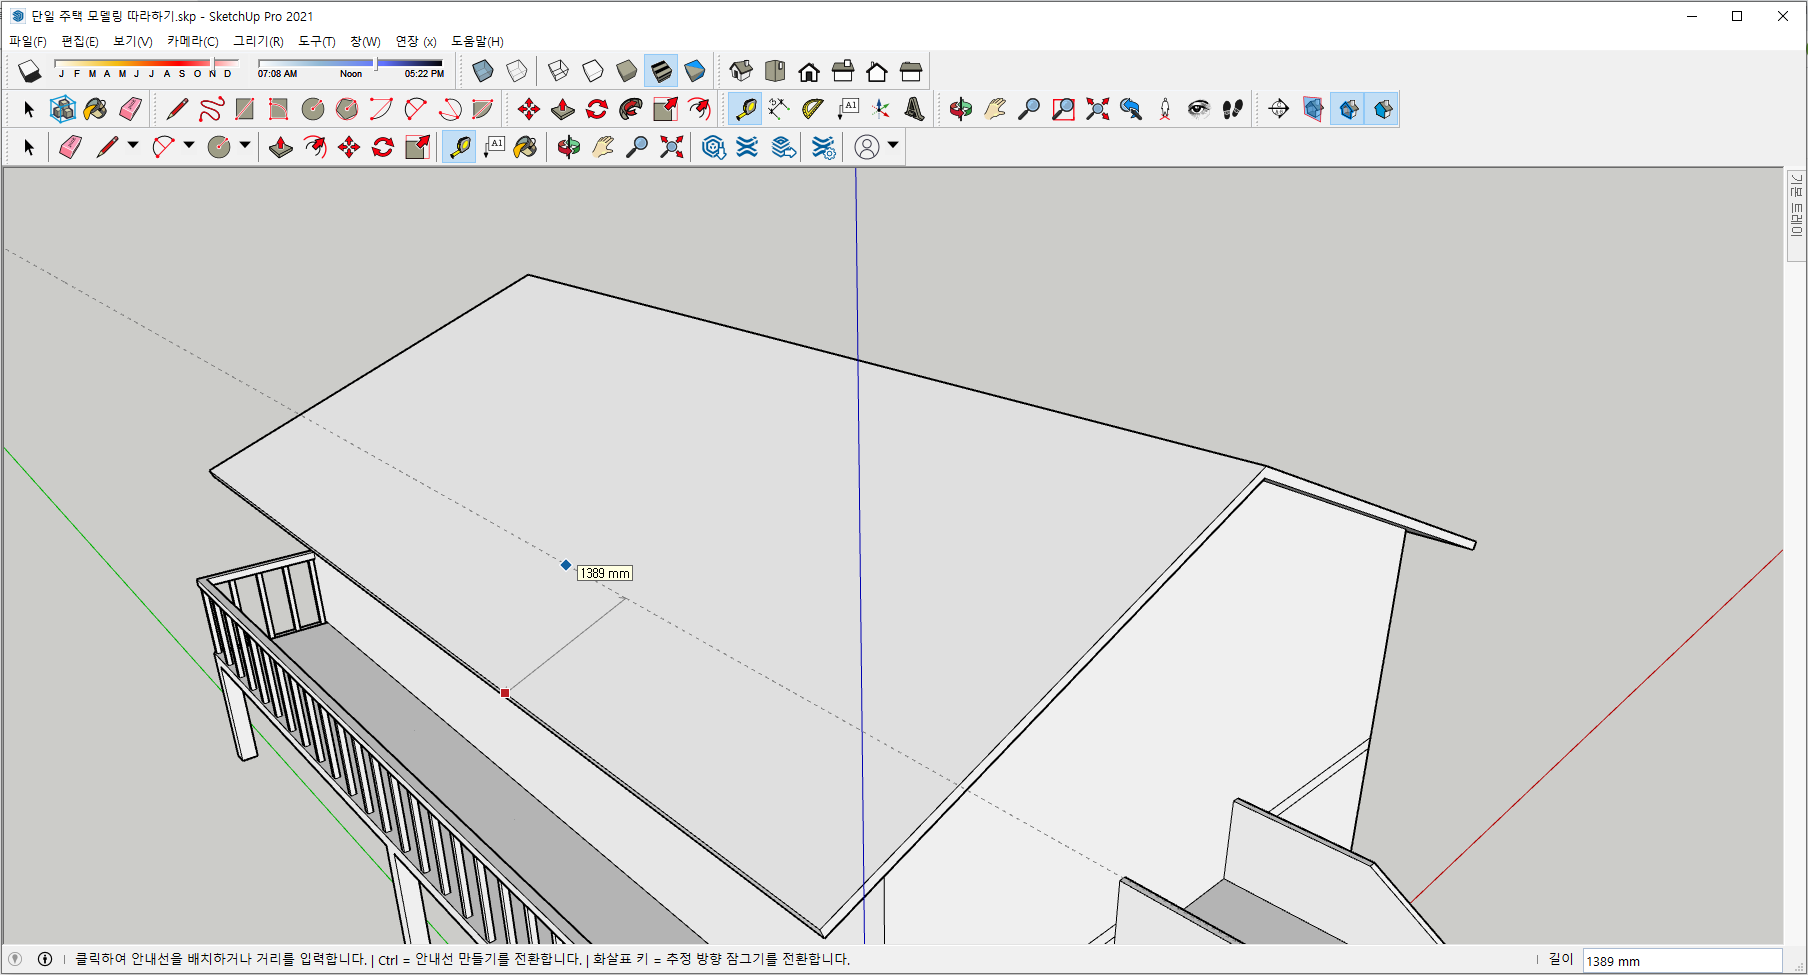Click the 길이 measurement input field
This screenshot has width=1808, height=975.
[1682, 961]
